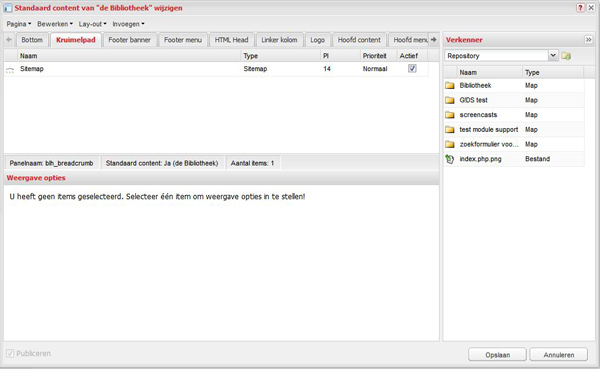Open the Footer menu tab
The image size is (600, 369).
point(183,40)
